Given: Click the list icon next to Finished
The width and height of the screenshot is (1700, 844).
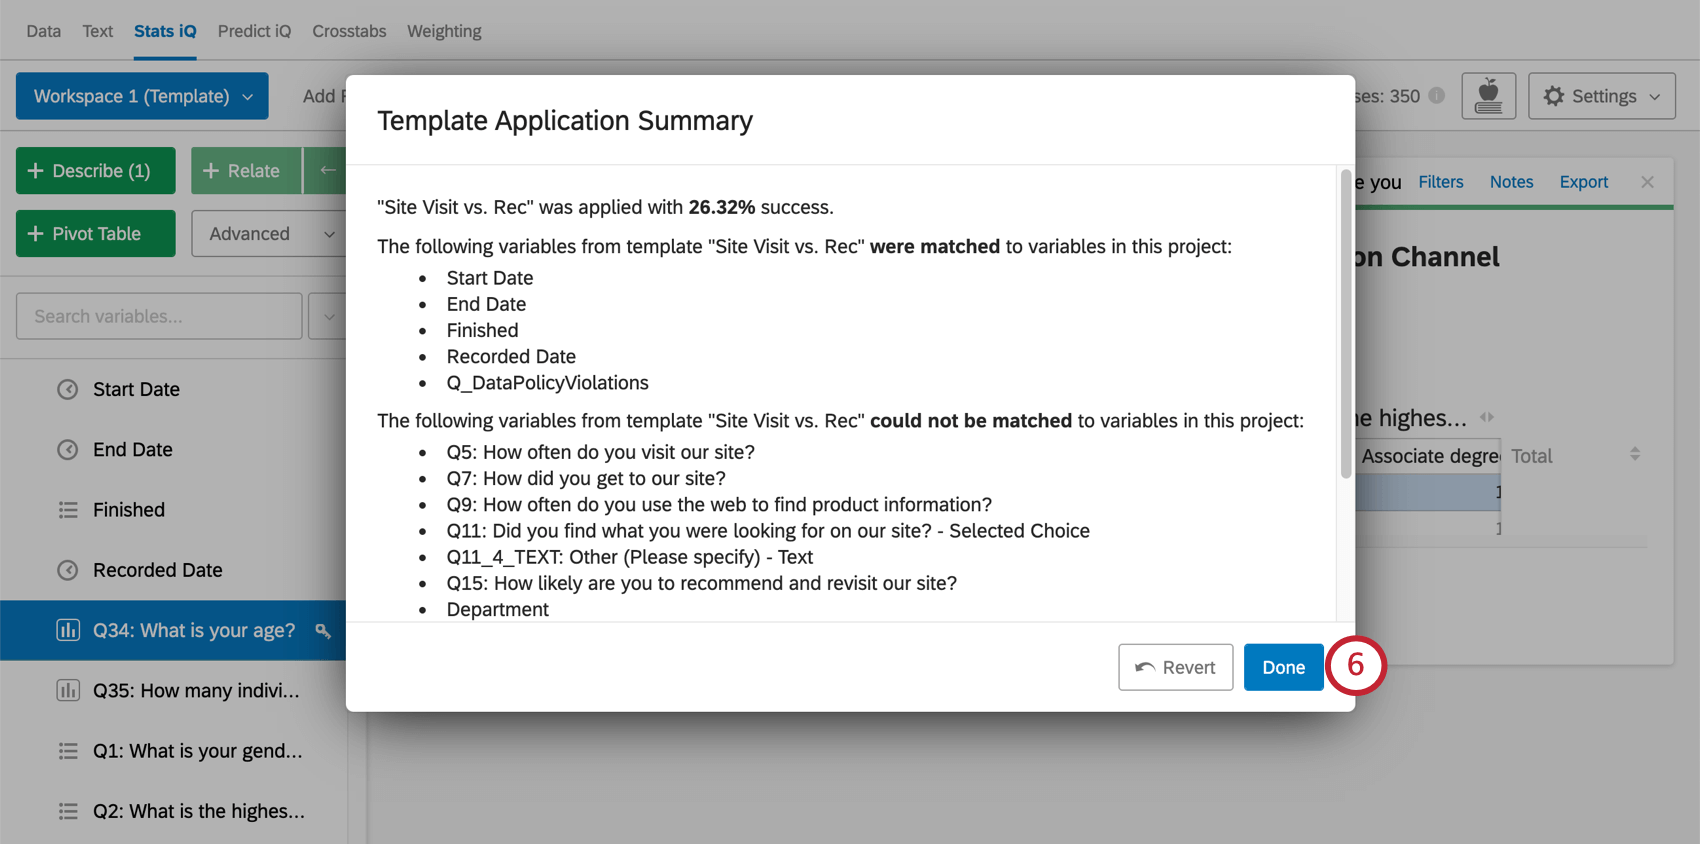Looking at the screenshot, I should [68, 510].
